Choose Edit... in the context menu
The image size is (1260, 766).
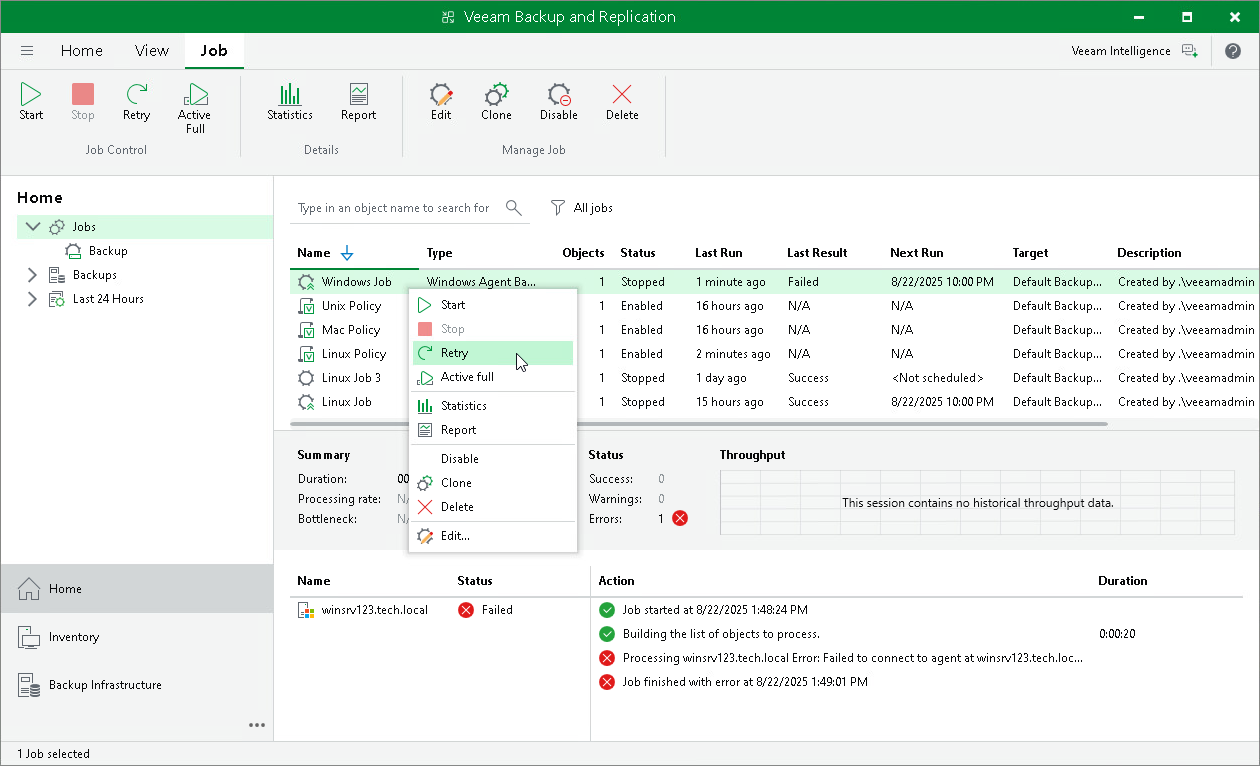(x=493, y=536)
